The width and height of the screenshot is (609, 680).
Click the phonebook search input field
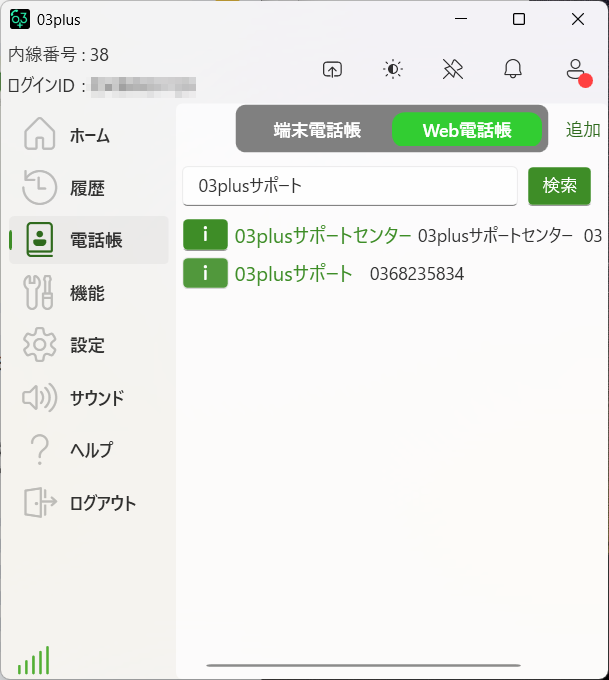[350, 186]
